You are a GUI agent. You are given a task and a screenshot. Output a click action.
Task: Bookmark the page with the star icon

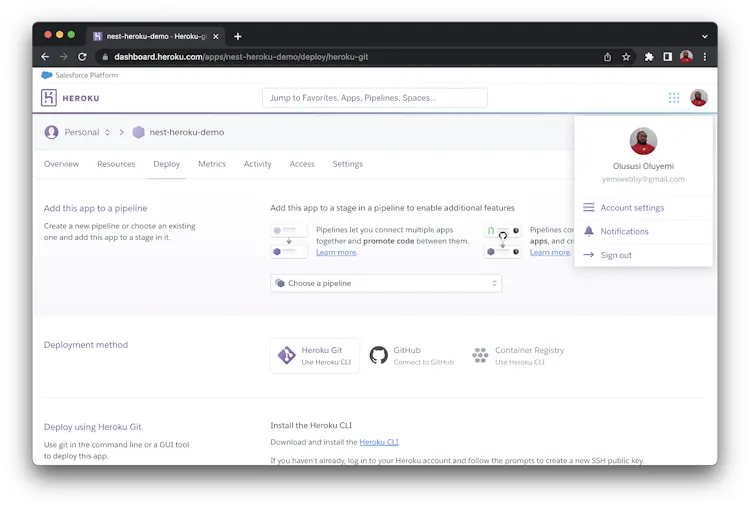(x=626, y=57)
